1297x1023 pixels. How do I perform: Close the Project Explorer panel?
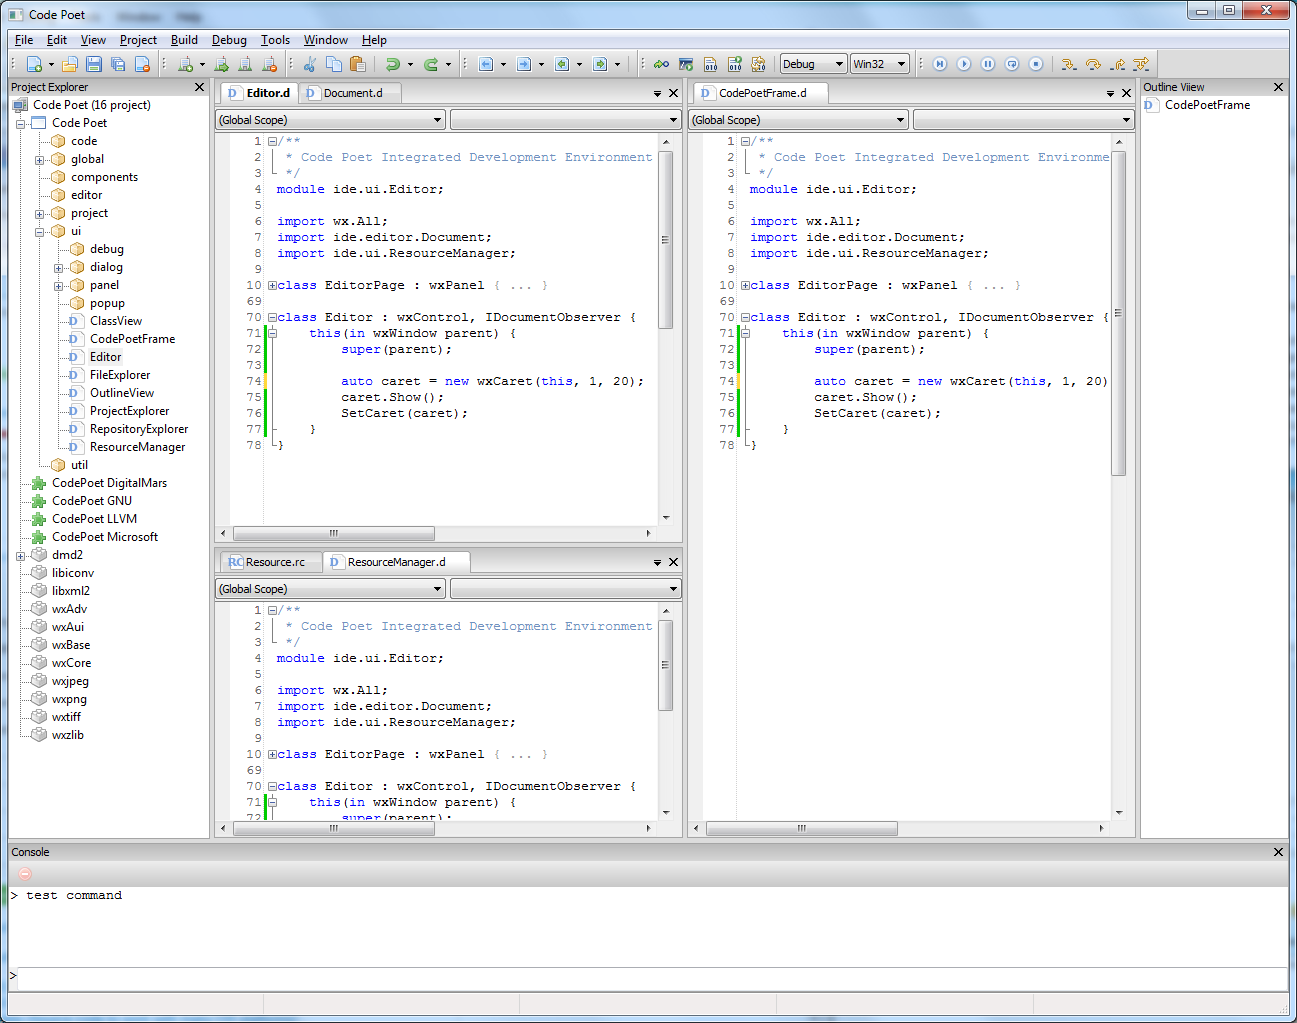[x=199, y=87]
